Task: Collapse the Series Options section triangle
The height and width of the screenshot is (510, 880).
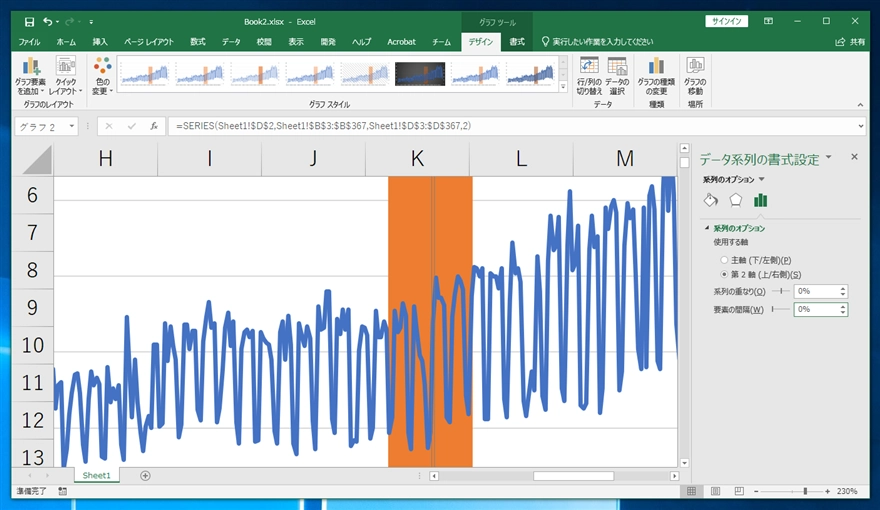Action: click(x=707, y=228)
